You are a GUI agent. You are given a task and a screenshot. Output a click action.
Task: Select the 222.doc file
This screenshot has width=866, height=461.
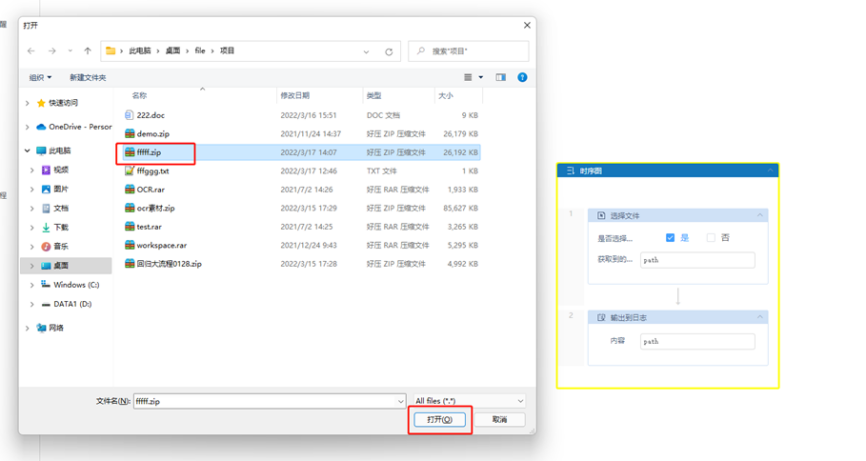[x=150, y=115]
